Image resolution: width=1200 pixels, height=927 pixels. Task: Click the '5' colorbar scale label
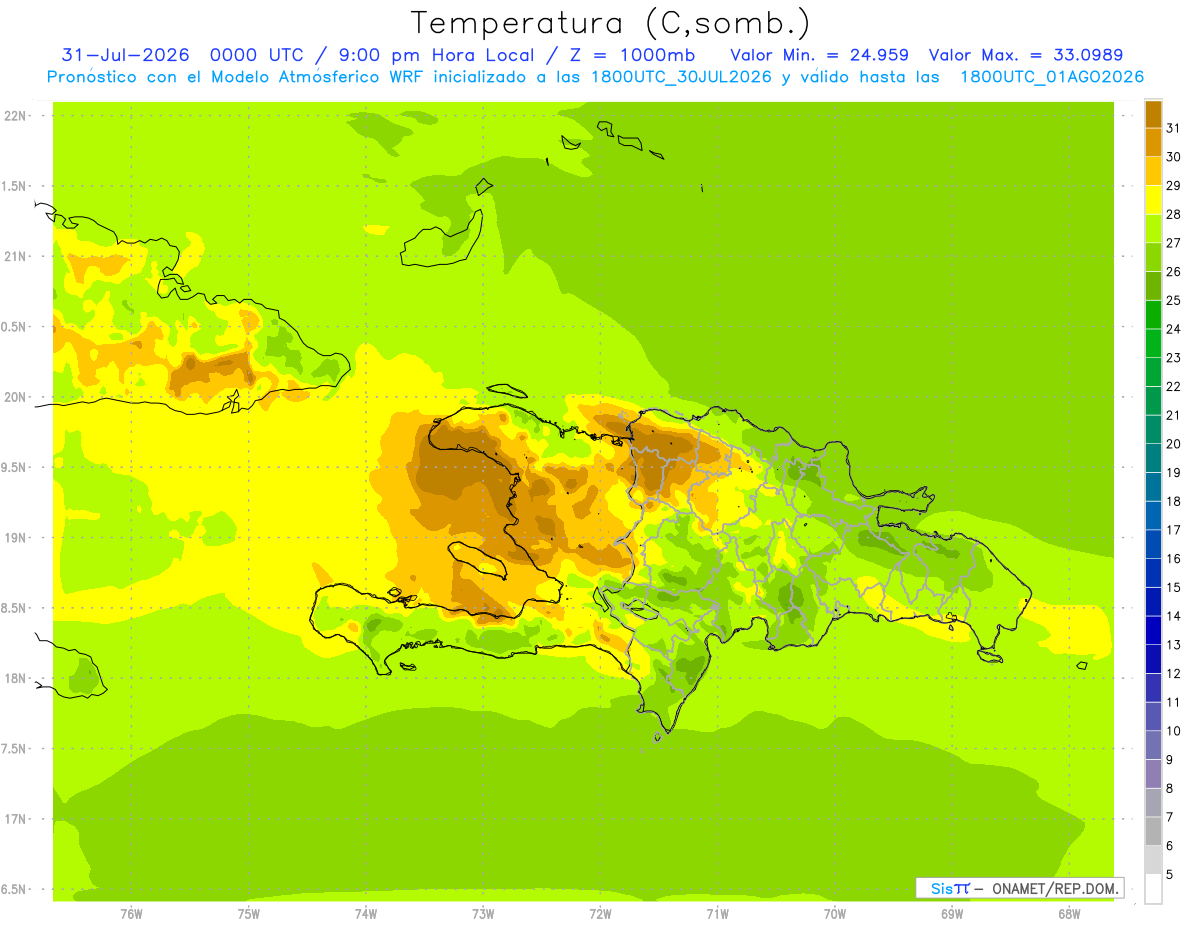(1170, 875)
